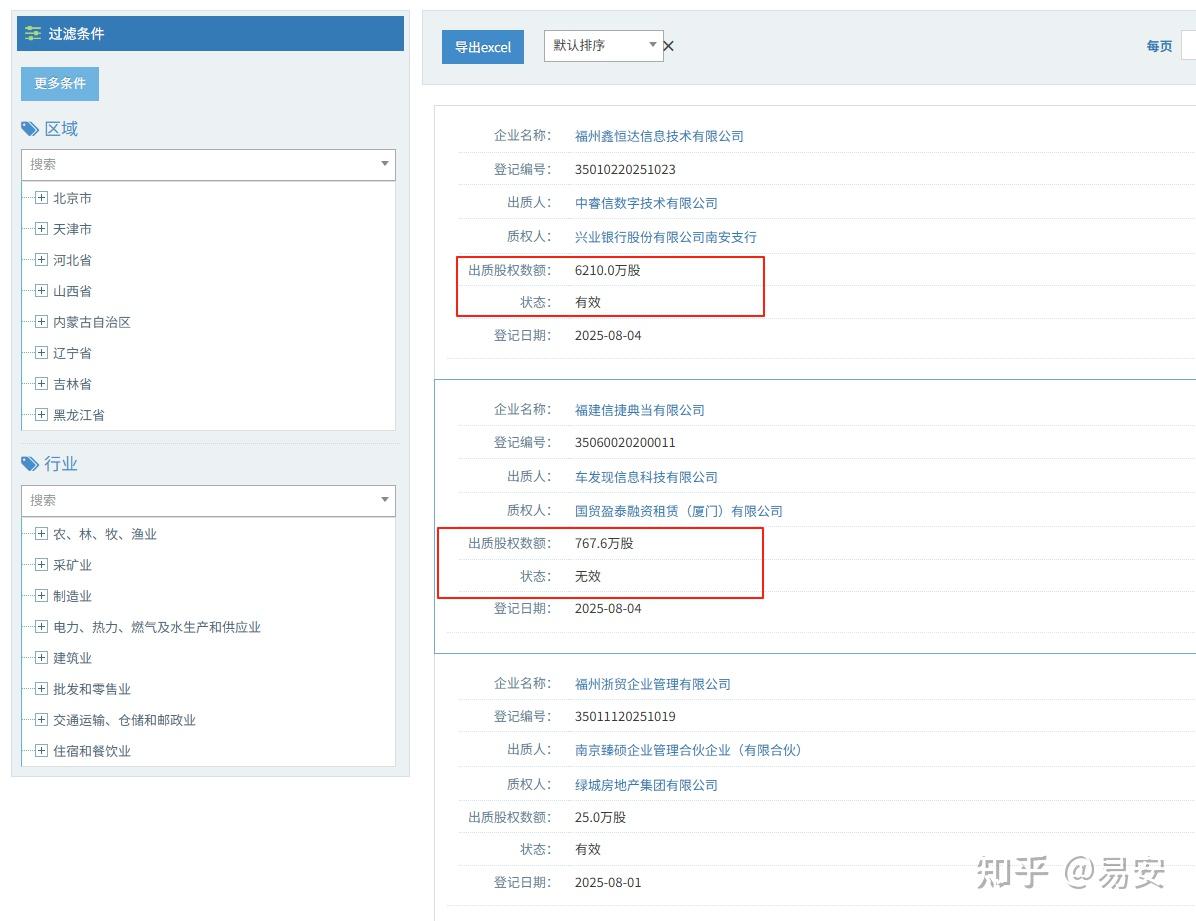
Task: Open the region 搜索 dropdown arrow
Action: coord(384,164)
